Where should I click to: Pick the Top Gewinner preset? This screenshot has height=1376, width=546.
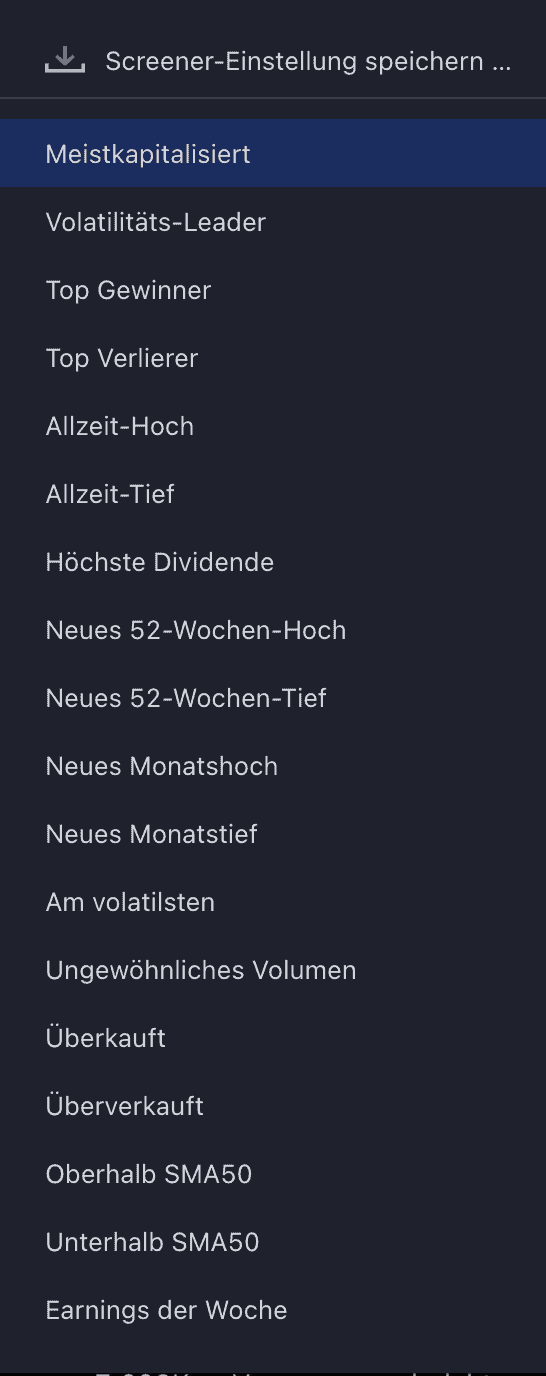(273, 290)
